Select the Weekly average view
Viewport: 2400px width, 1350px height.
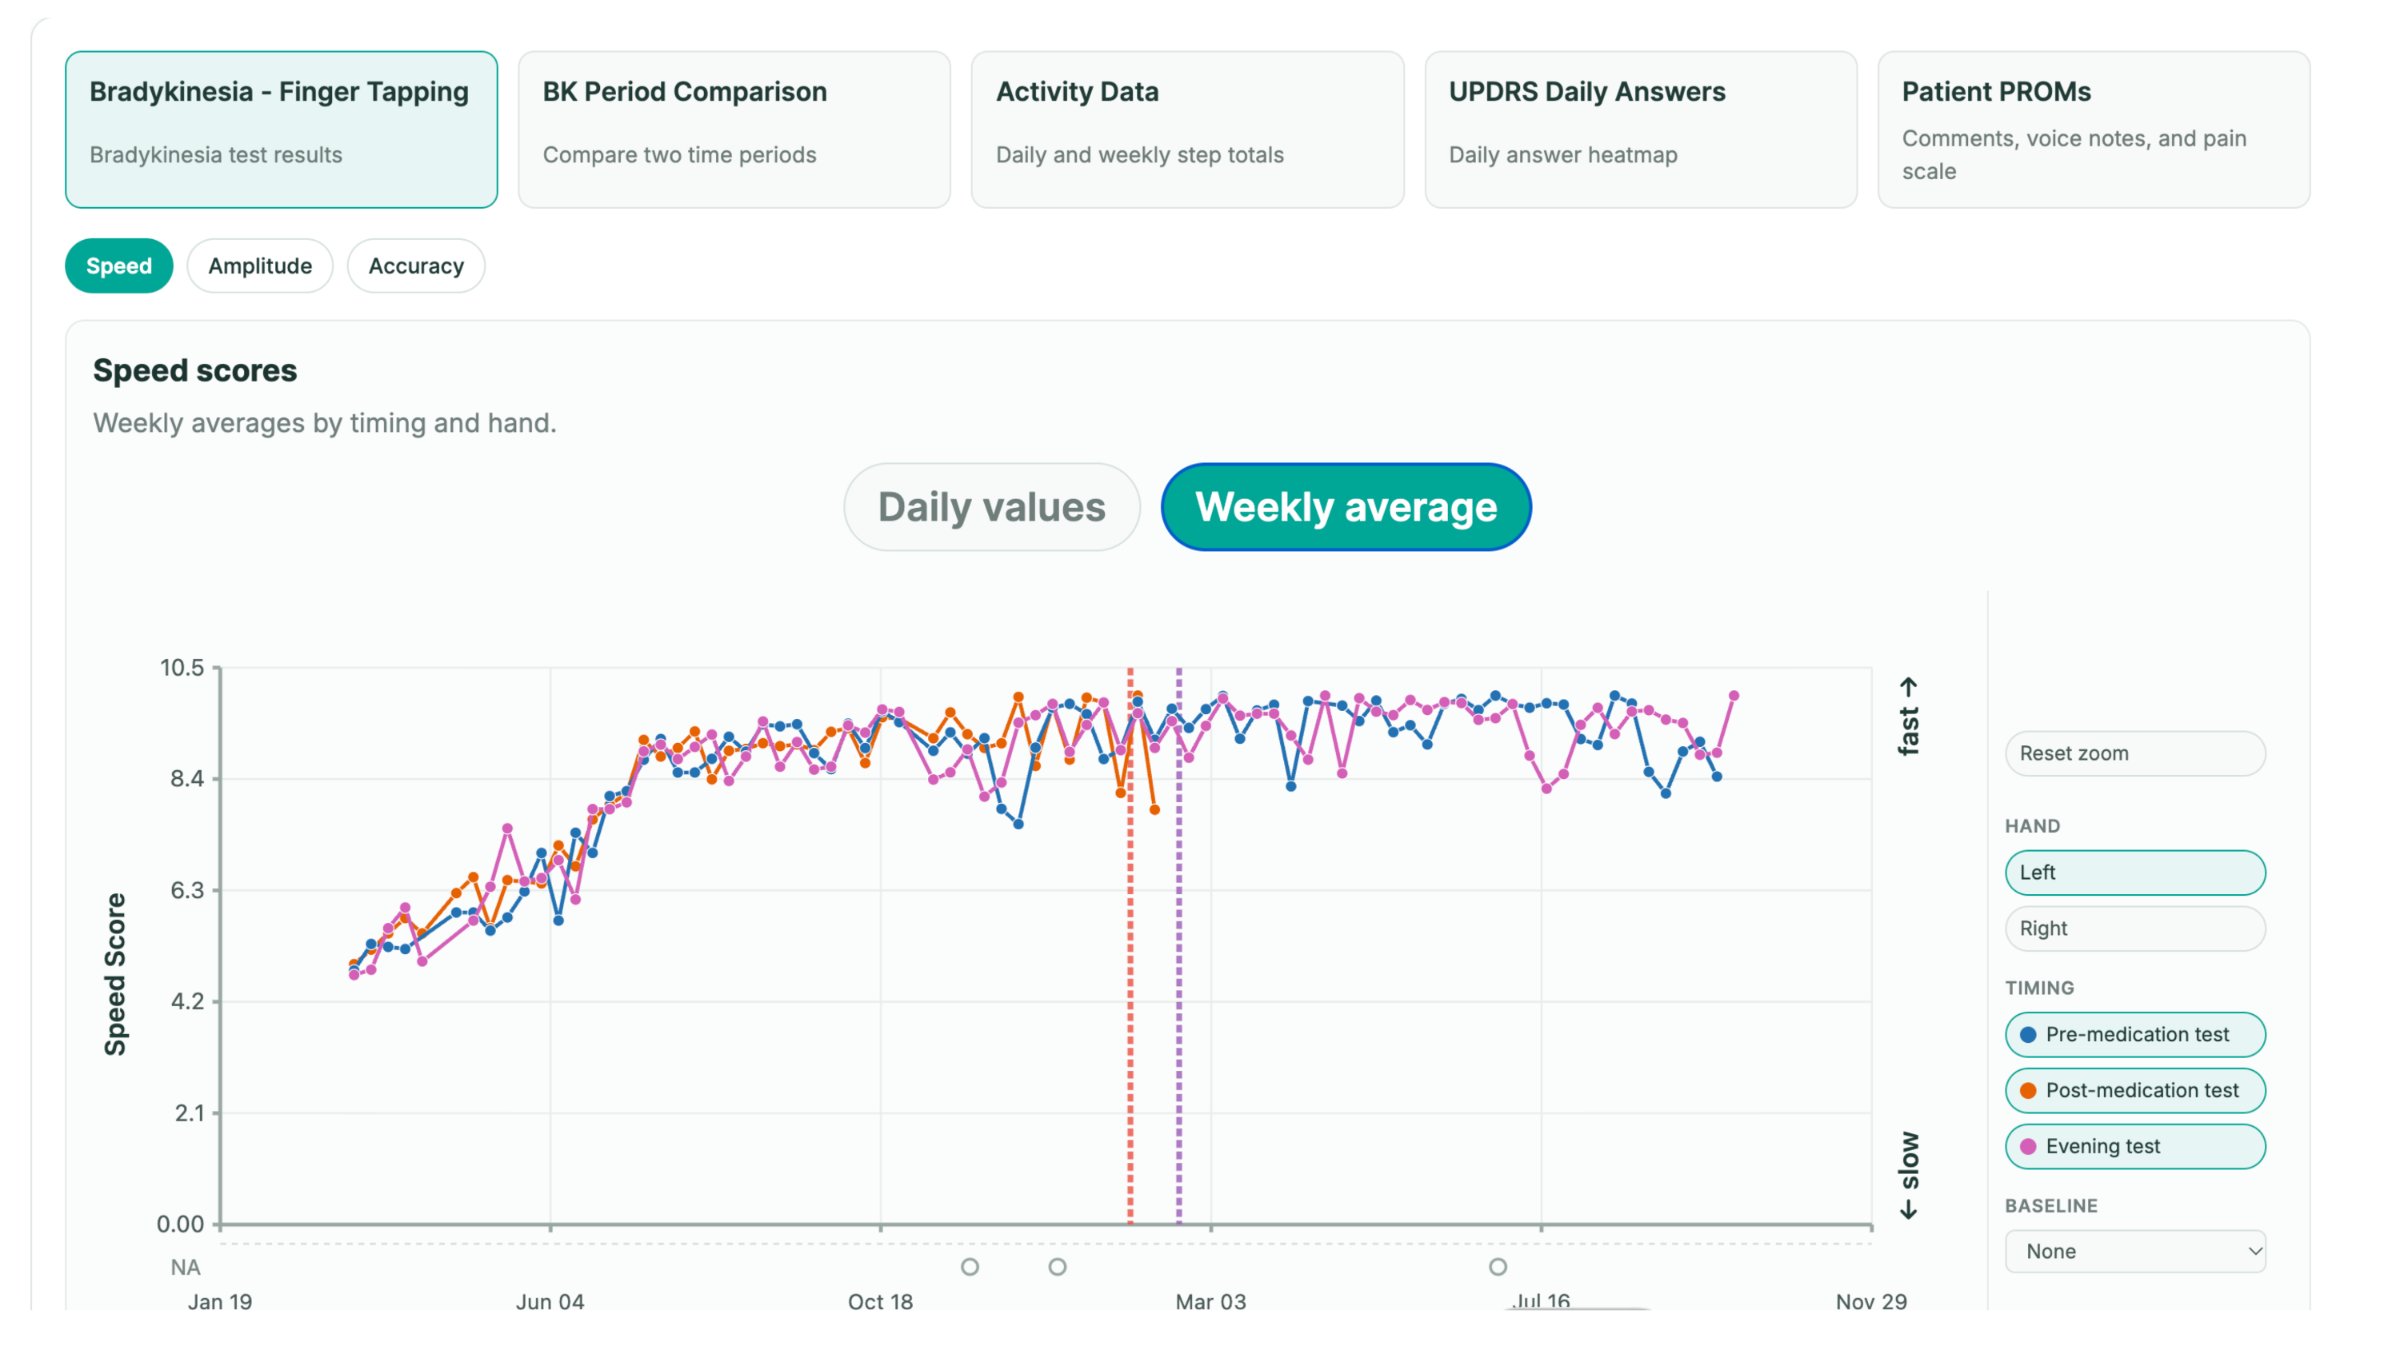click(x=1346, y=507)
